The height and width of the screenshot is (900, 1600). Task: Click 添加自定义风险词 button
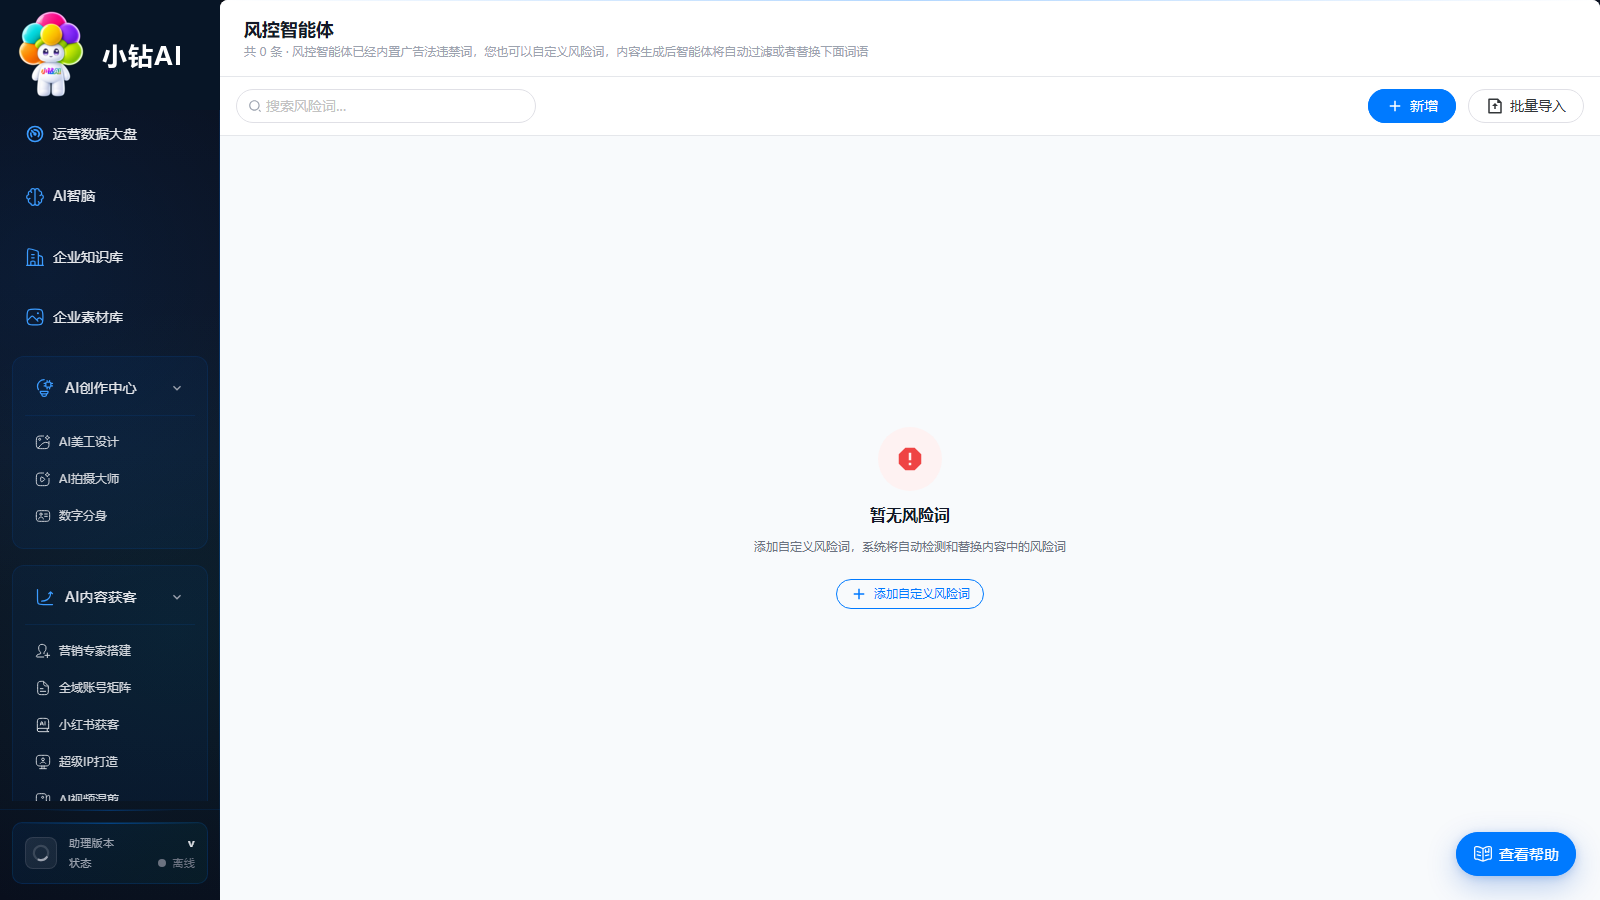(x=910, y=594)
